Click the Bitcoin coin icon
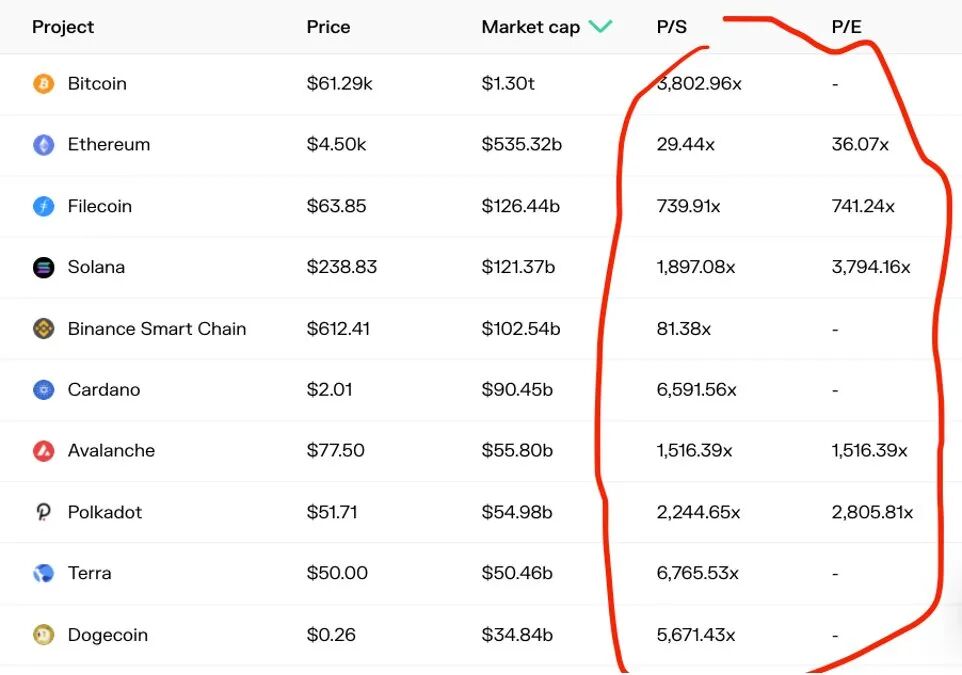The height and width of the screenshot is (675, 962). click(44, 84)
